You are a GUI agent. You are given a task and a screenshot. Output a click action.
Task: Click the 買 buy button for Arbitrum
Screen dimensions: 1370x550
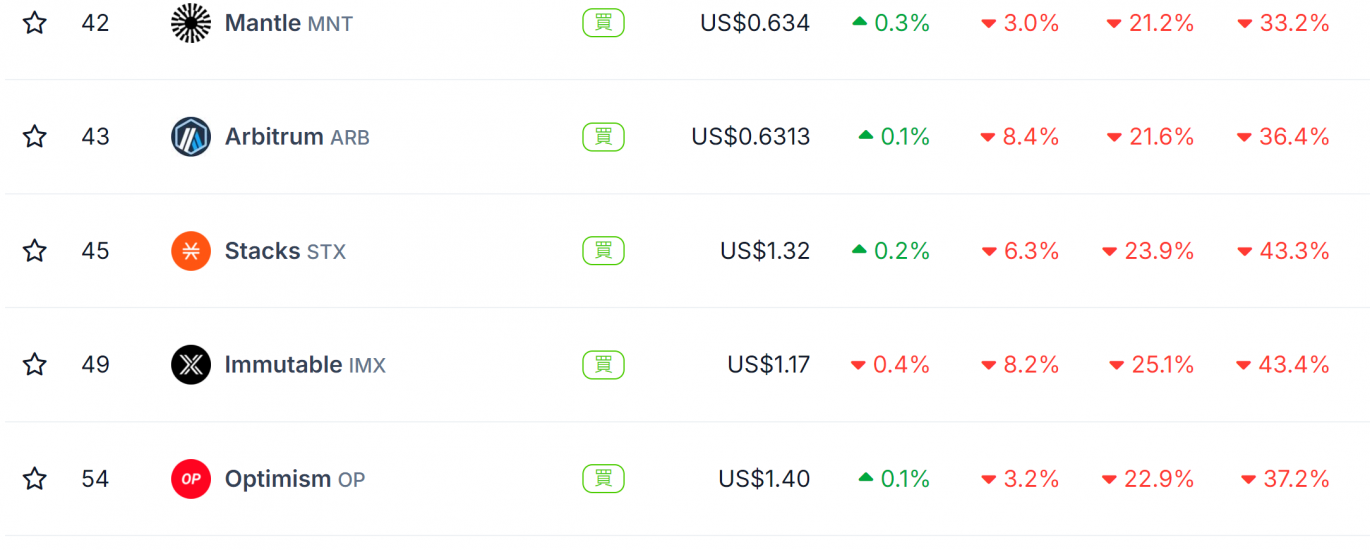tap(603, 137)
